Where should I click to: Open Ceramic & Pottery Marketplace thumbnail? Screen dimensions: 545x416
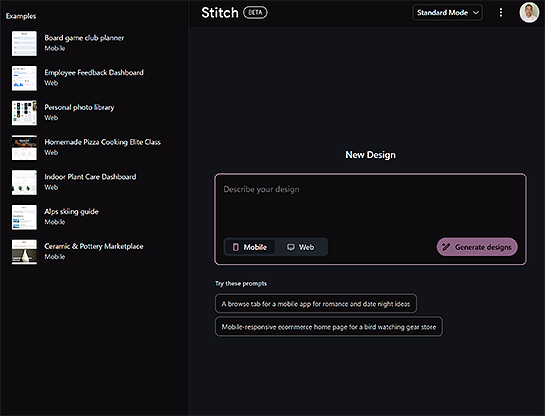coord(24,252)
